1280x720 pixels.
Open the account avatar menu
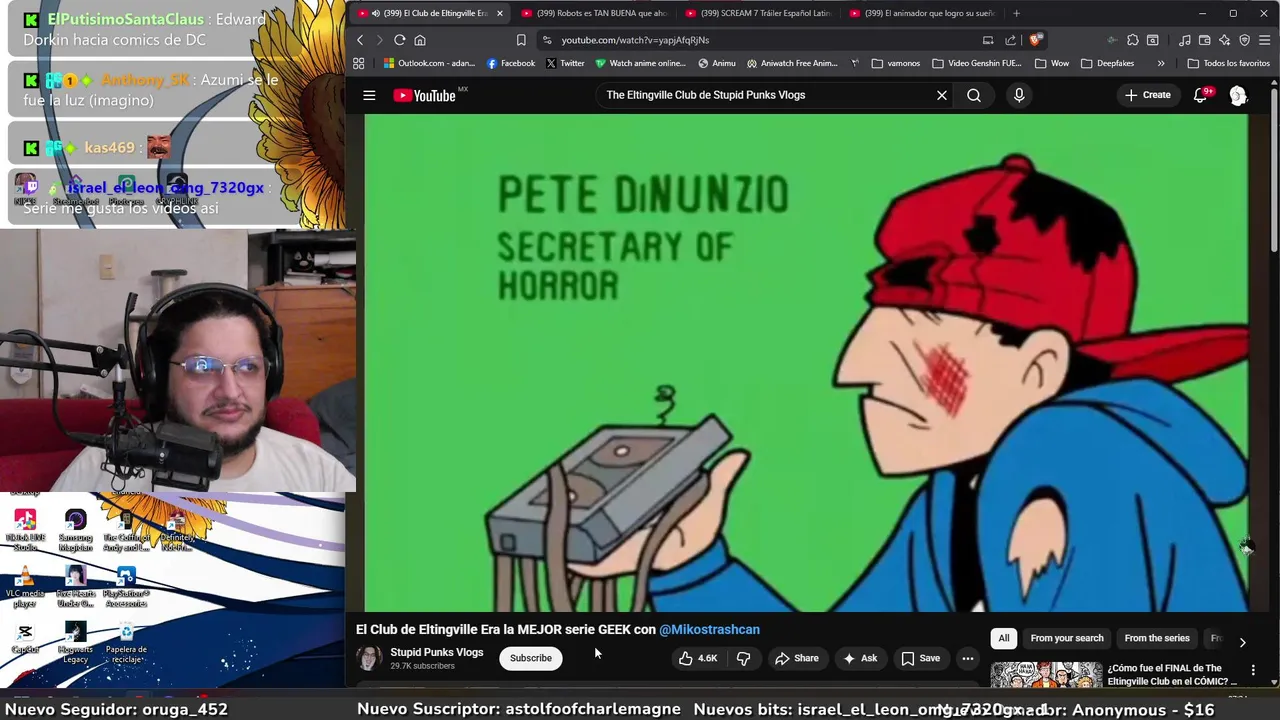pos(1238,95)
